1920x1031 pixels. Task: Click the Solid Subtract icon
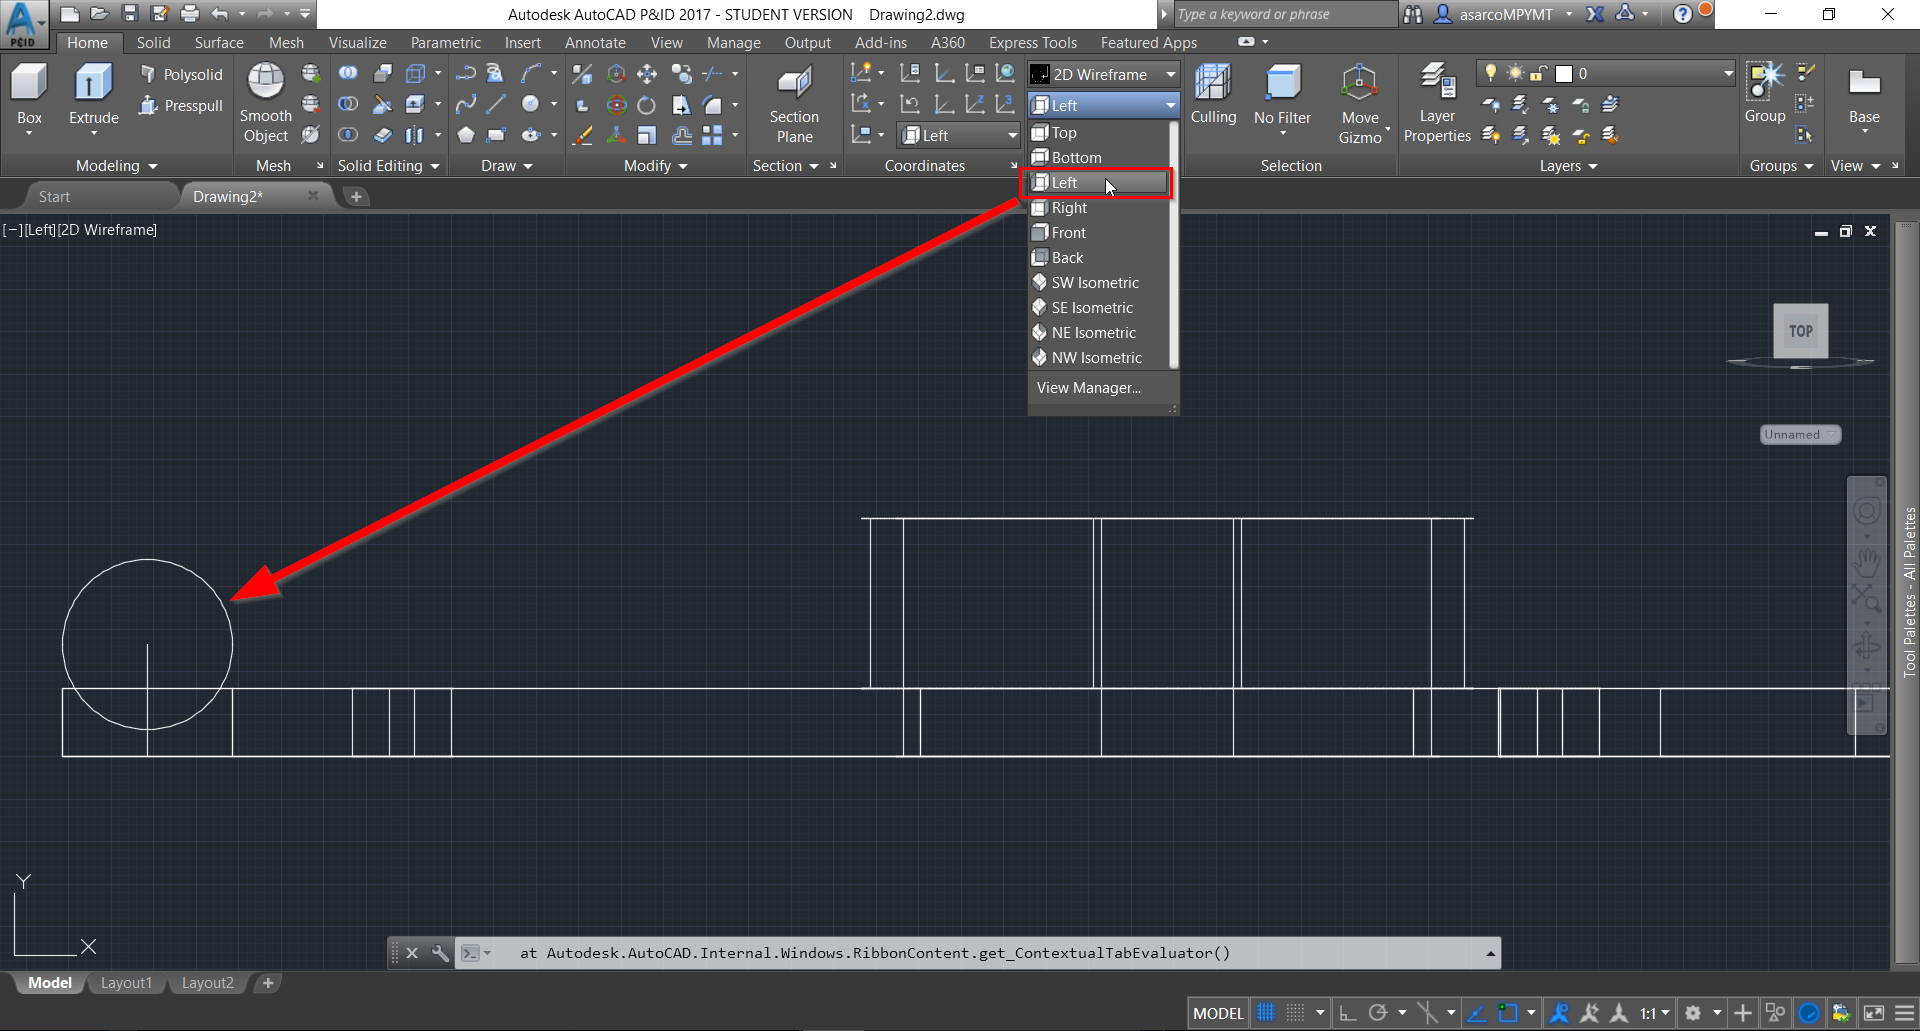click(x=348, y=104)
